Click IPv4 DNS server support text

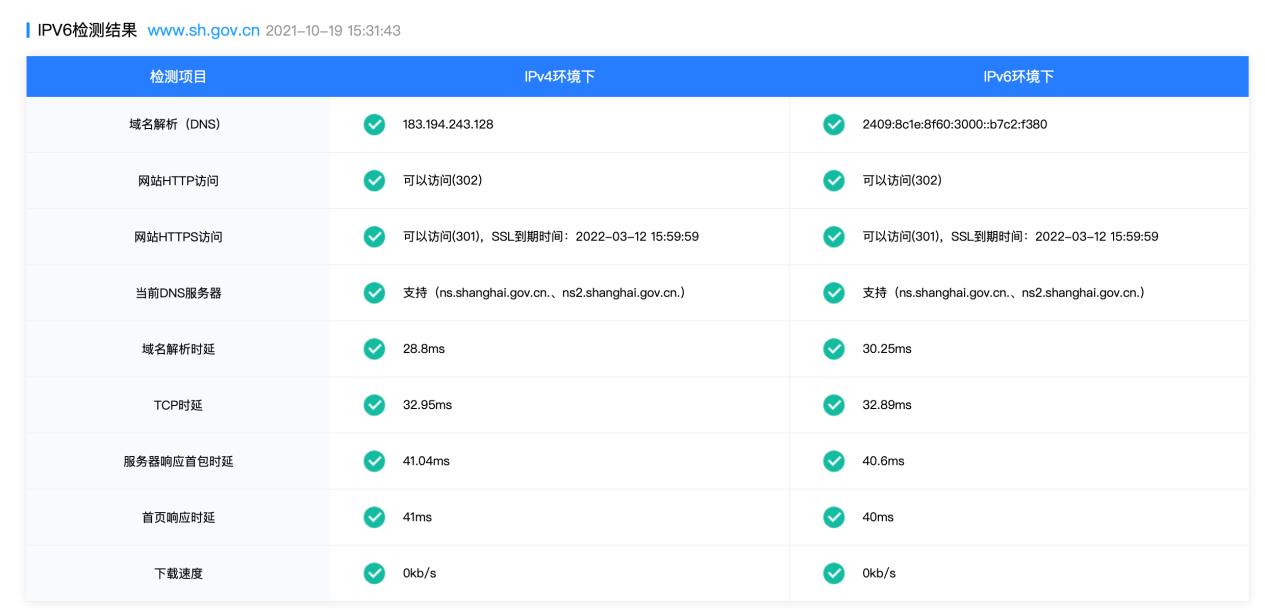[x=543, y=293]
